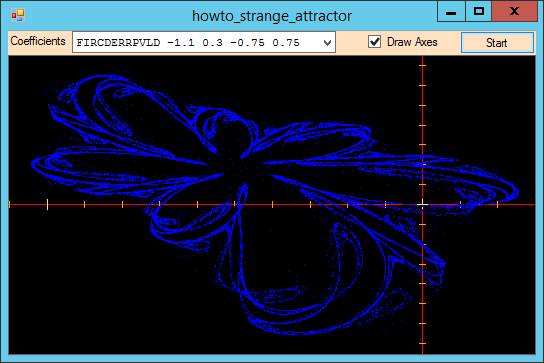The width and height of the screenshot is (544, 363).
Task: Toggle axes using the Draw Axes label
Action: (412, 42)
